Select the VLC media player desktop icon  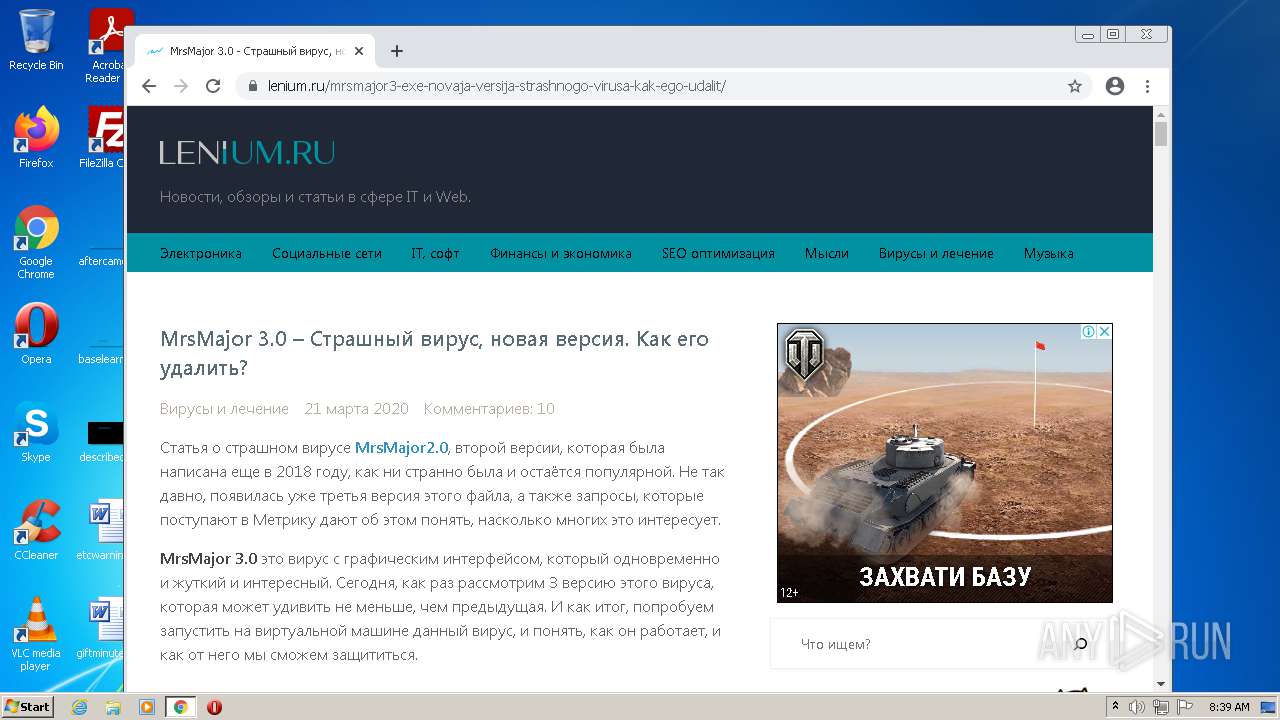click(36, 634)
